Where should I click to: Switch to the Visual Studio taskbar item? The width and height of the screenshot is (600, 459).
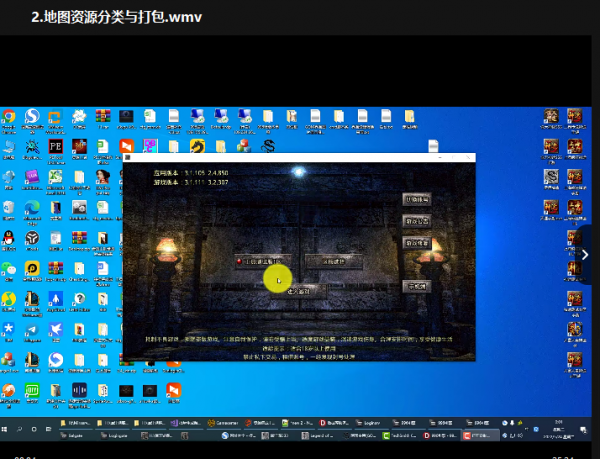pyautogui.click(x=186, y=423)
